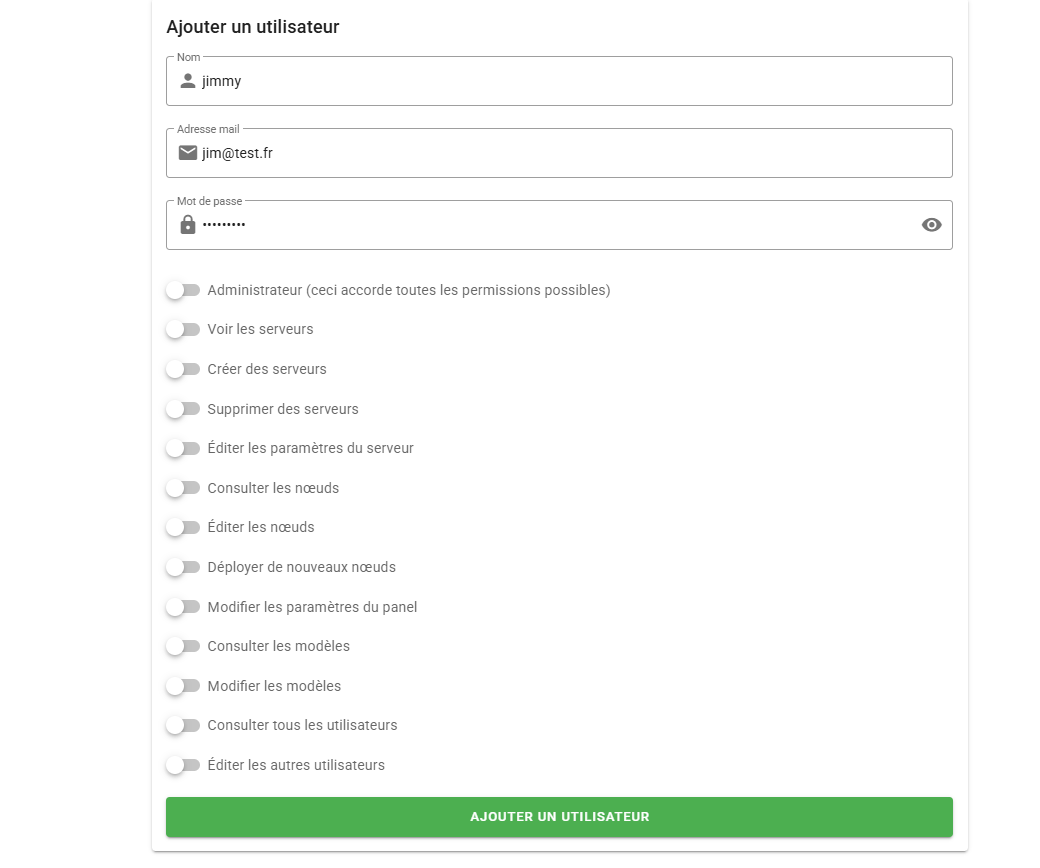Enable Créer des serveurs
Viewport: 1040px width, 868px height.
pos(183,369)
